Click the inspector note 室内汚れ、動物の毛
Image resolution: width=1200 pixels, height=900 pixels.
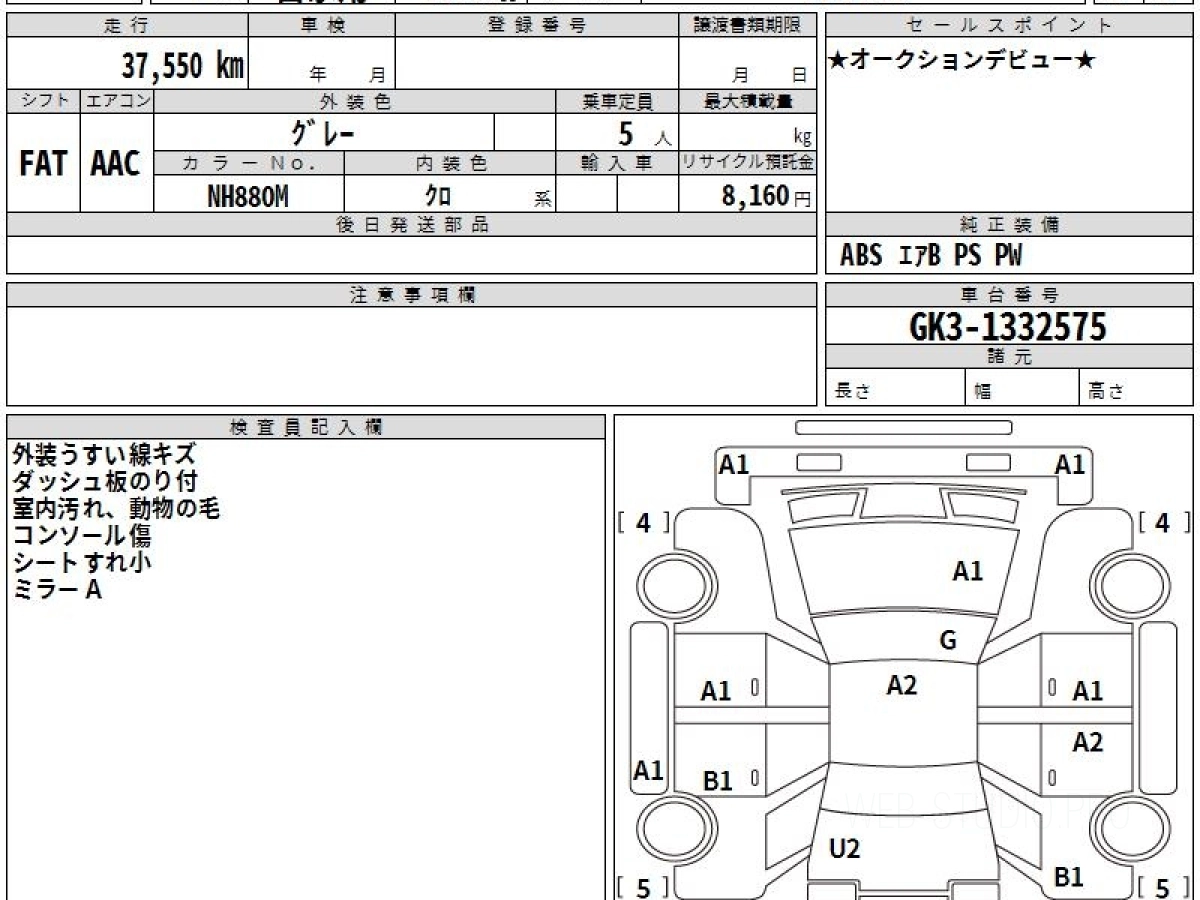click(116, 508)
